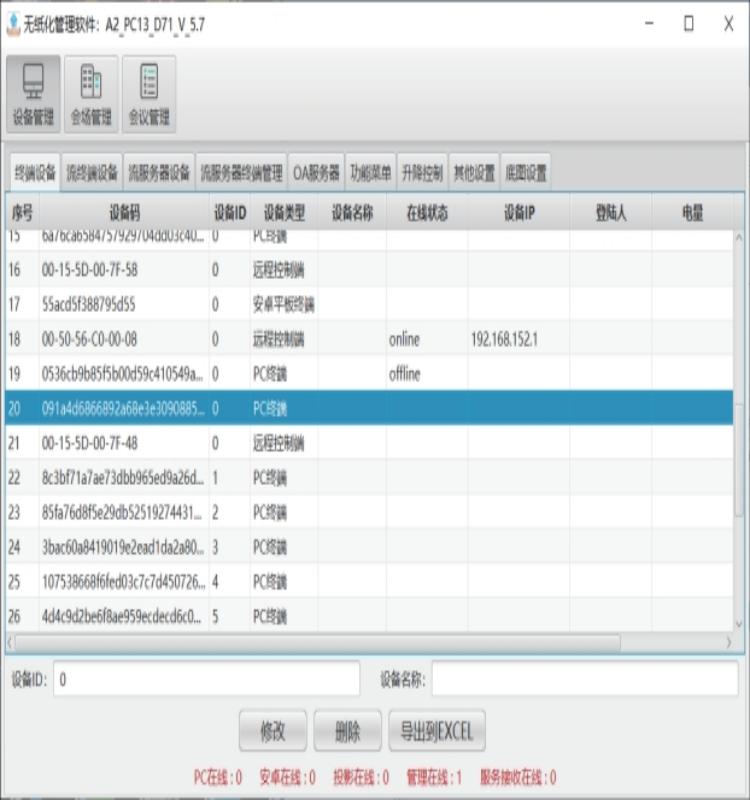The image size is (750, 800).
Task: Select the 升降控制 tab
Action: coord(421,173)
